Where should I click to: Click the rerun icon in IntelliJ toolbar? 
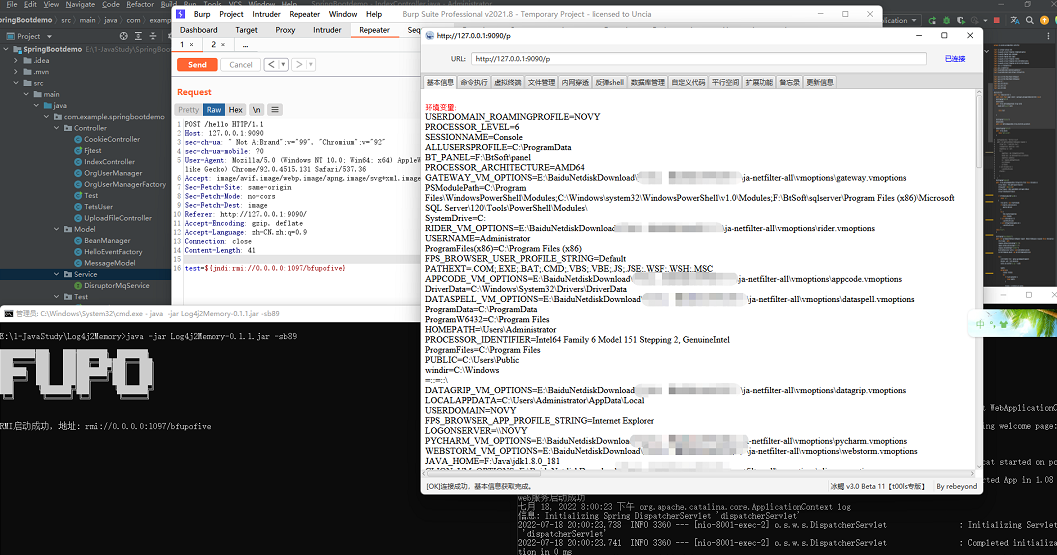tap(932, 21)
